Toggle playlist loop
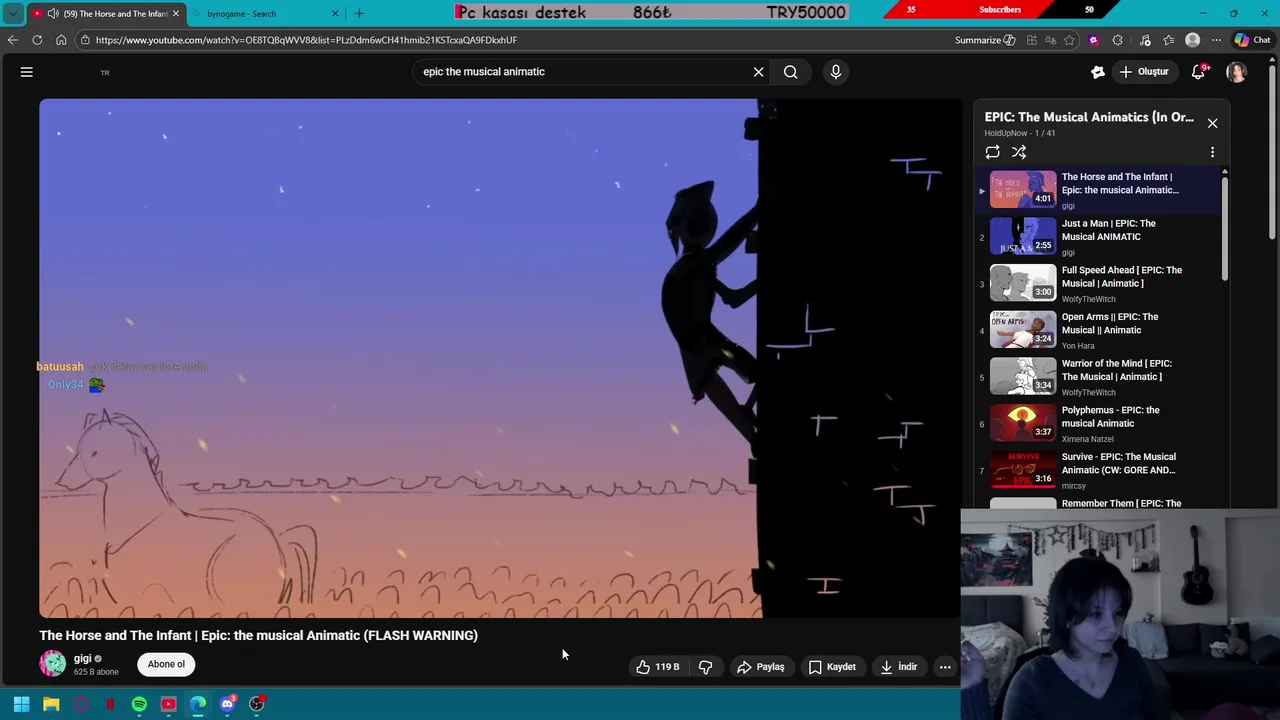1280x720 pixels. click(x=992, y=152)
